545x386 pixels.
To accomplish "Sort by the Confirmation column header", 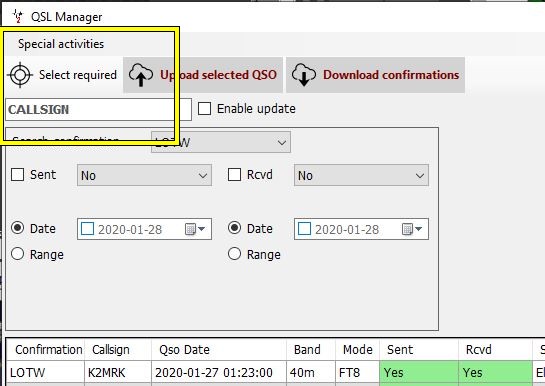I will tap(45, 350).
